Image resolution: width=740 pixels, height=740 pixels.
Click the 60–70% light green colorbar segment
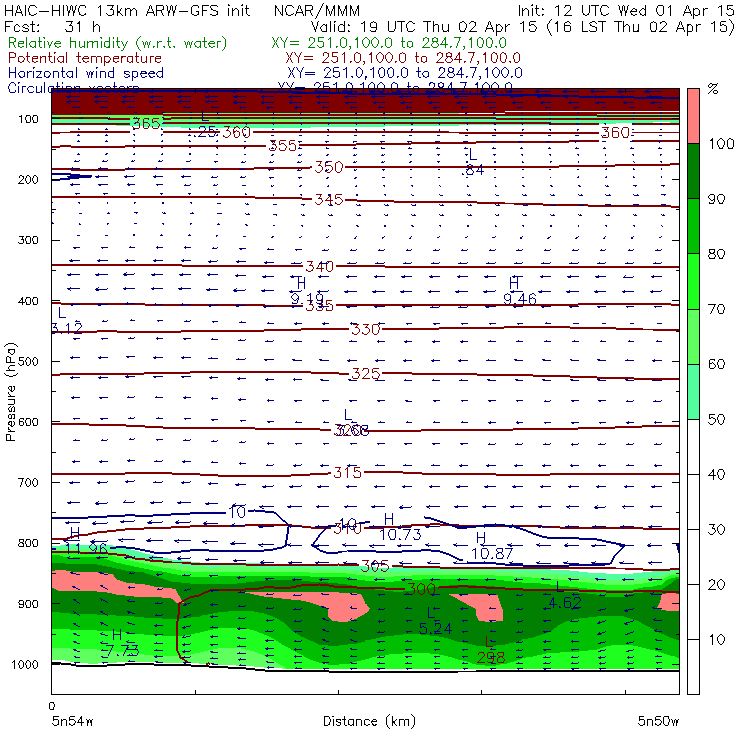[x=693, y=336]
